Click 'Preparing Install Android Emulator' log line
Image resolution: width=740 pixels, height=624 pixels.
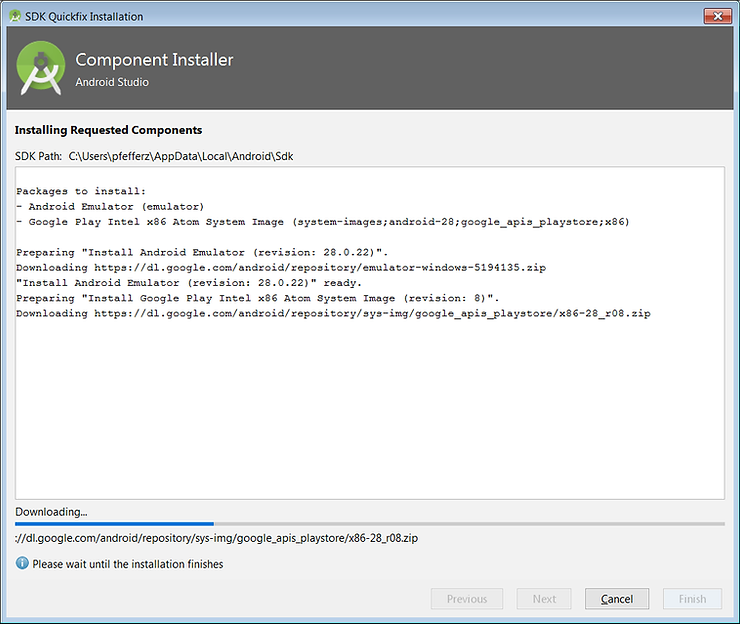[x=202, y=253]
